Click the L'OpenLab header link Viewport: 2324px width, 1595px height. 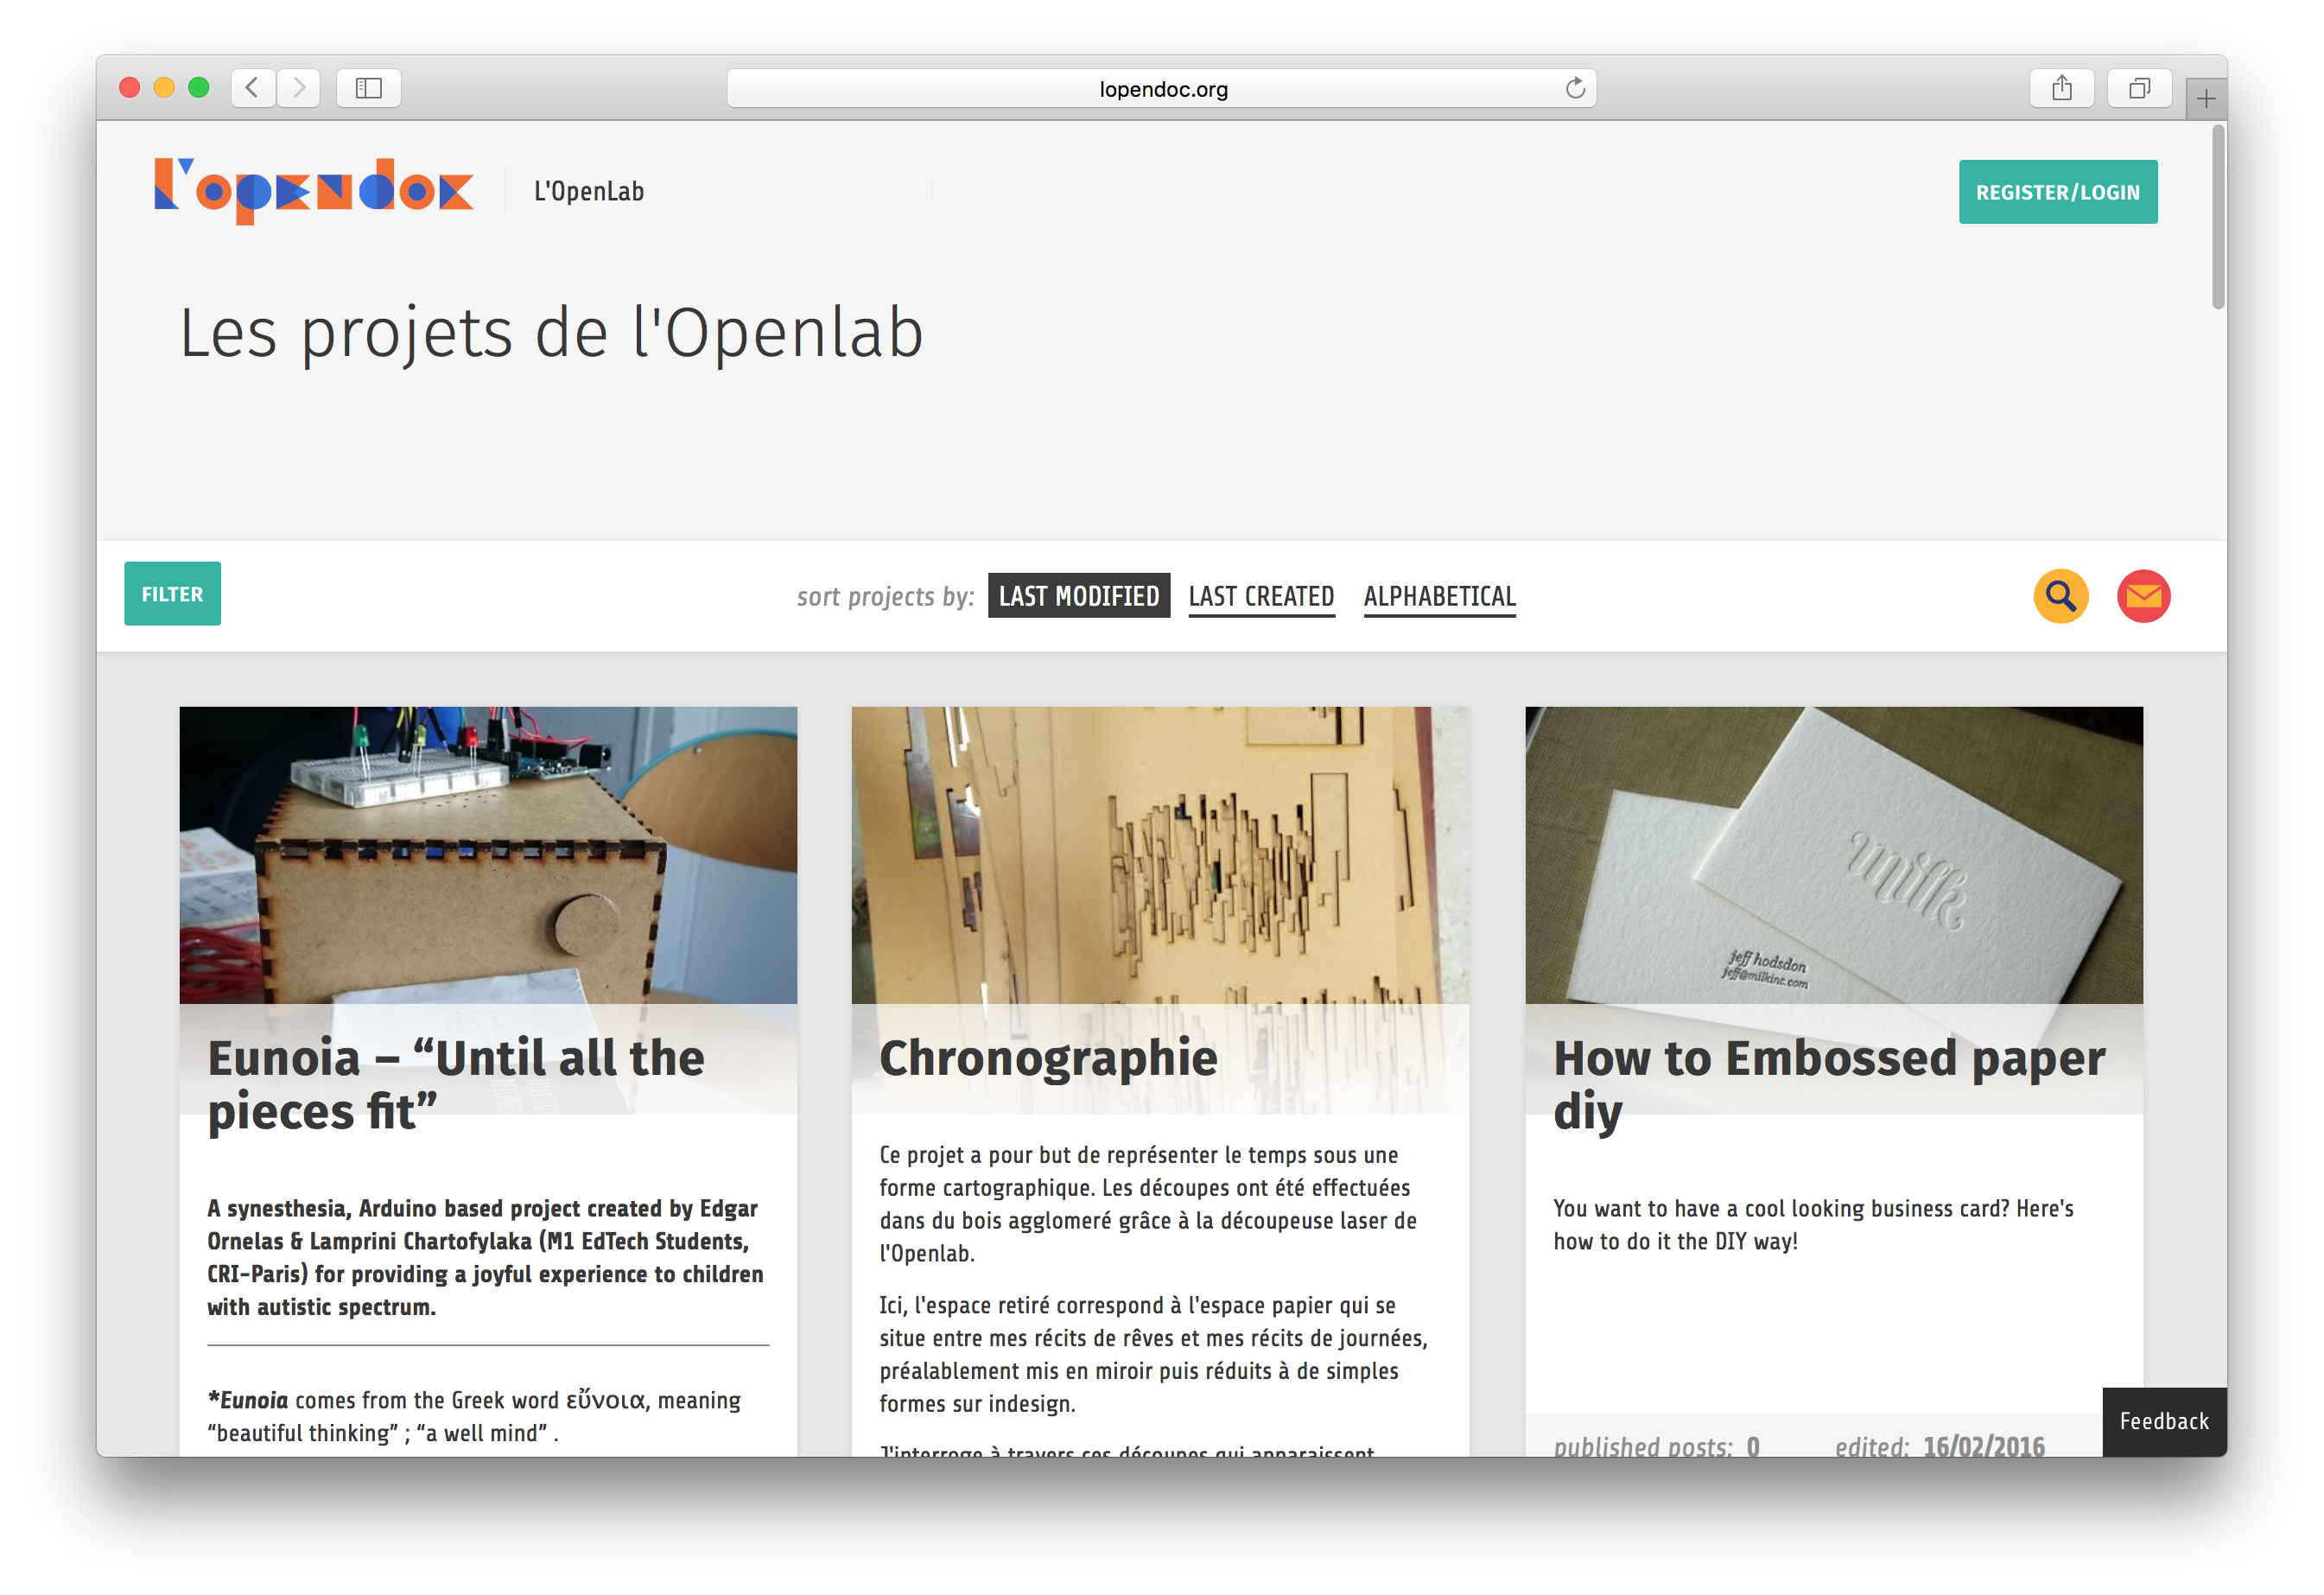tap(588, 191)
